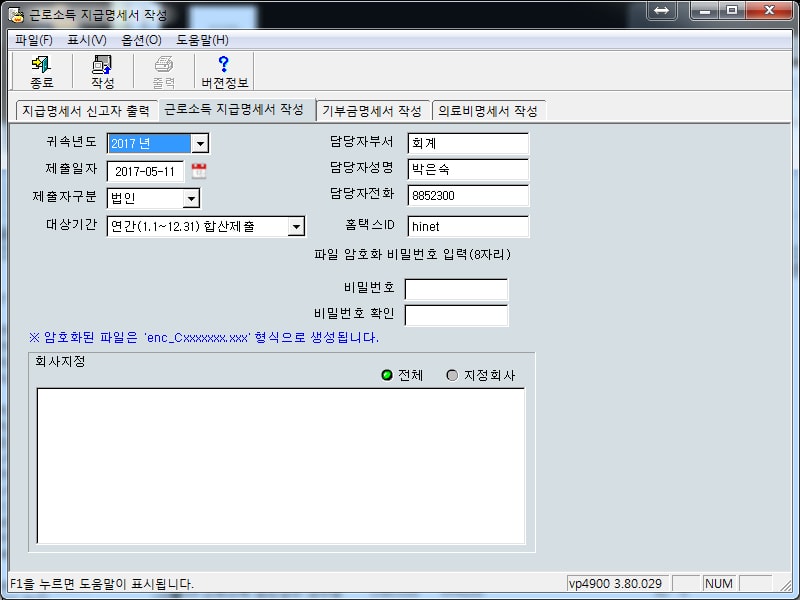Click the 비밀번호 input field
The image size is (800, 600).
pos(456,289)
